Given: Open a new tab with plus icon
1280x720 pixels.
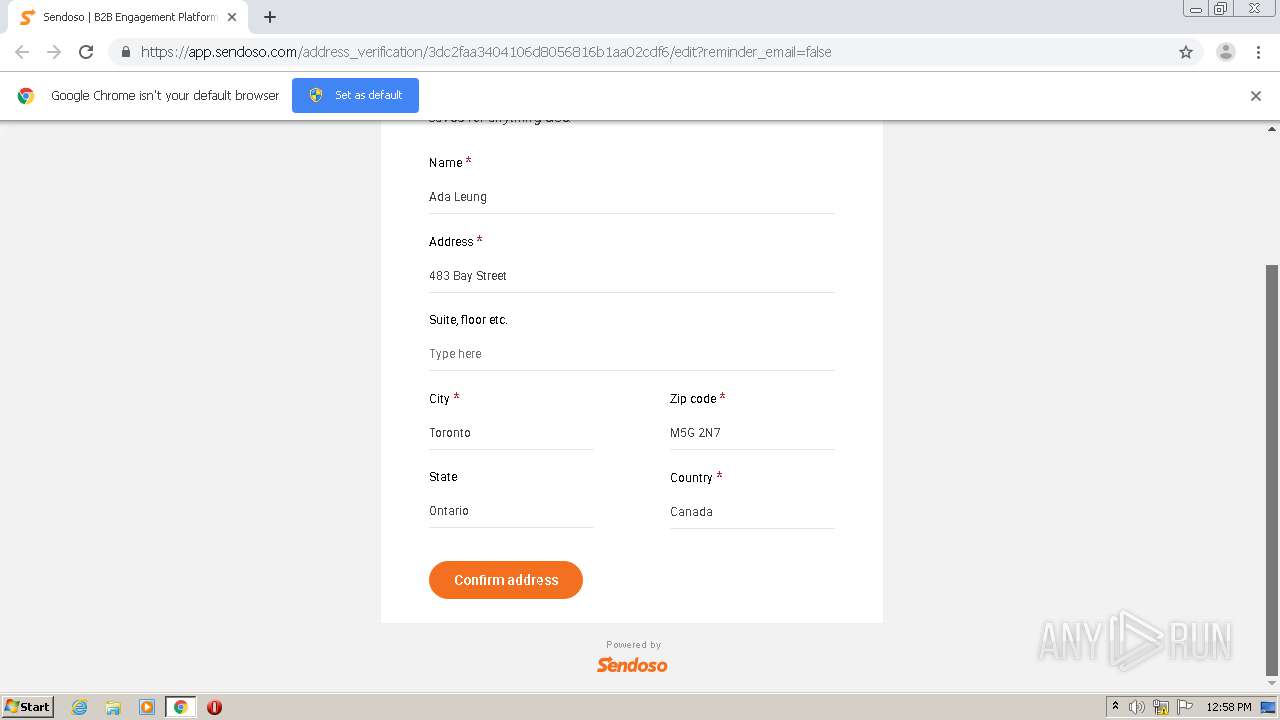Looking at the screenshot, I should [270, 17].
